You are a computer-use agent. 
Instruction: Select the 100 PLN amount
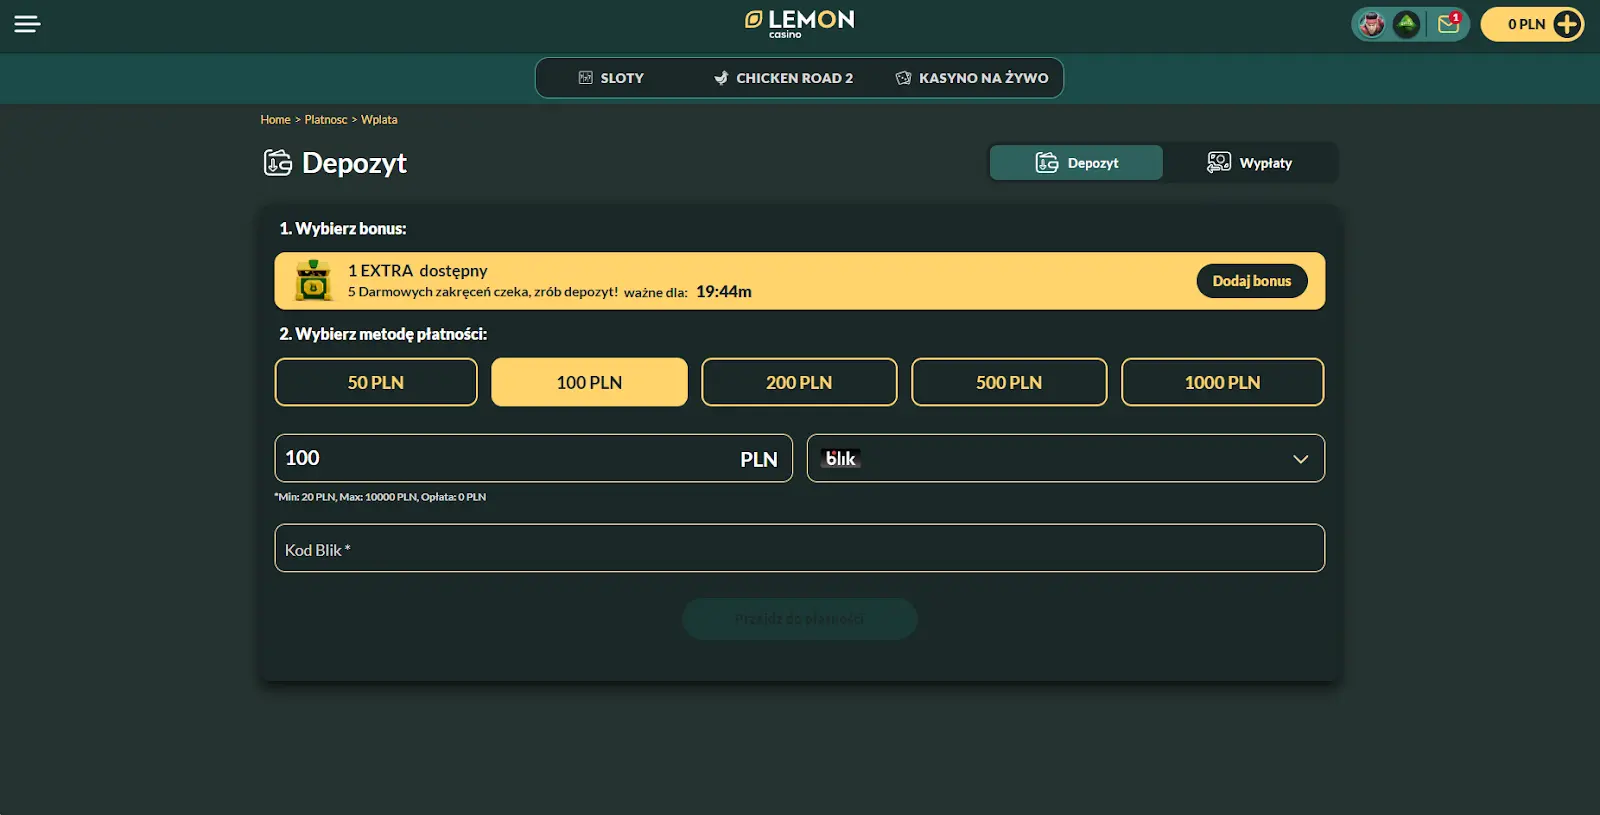coord(589,382)
